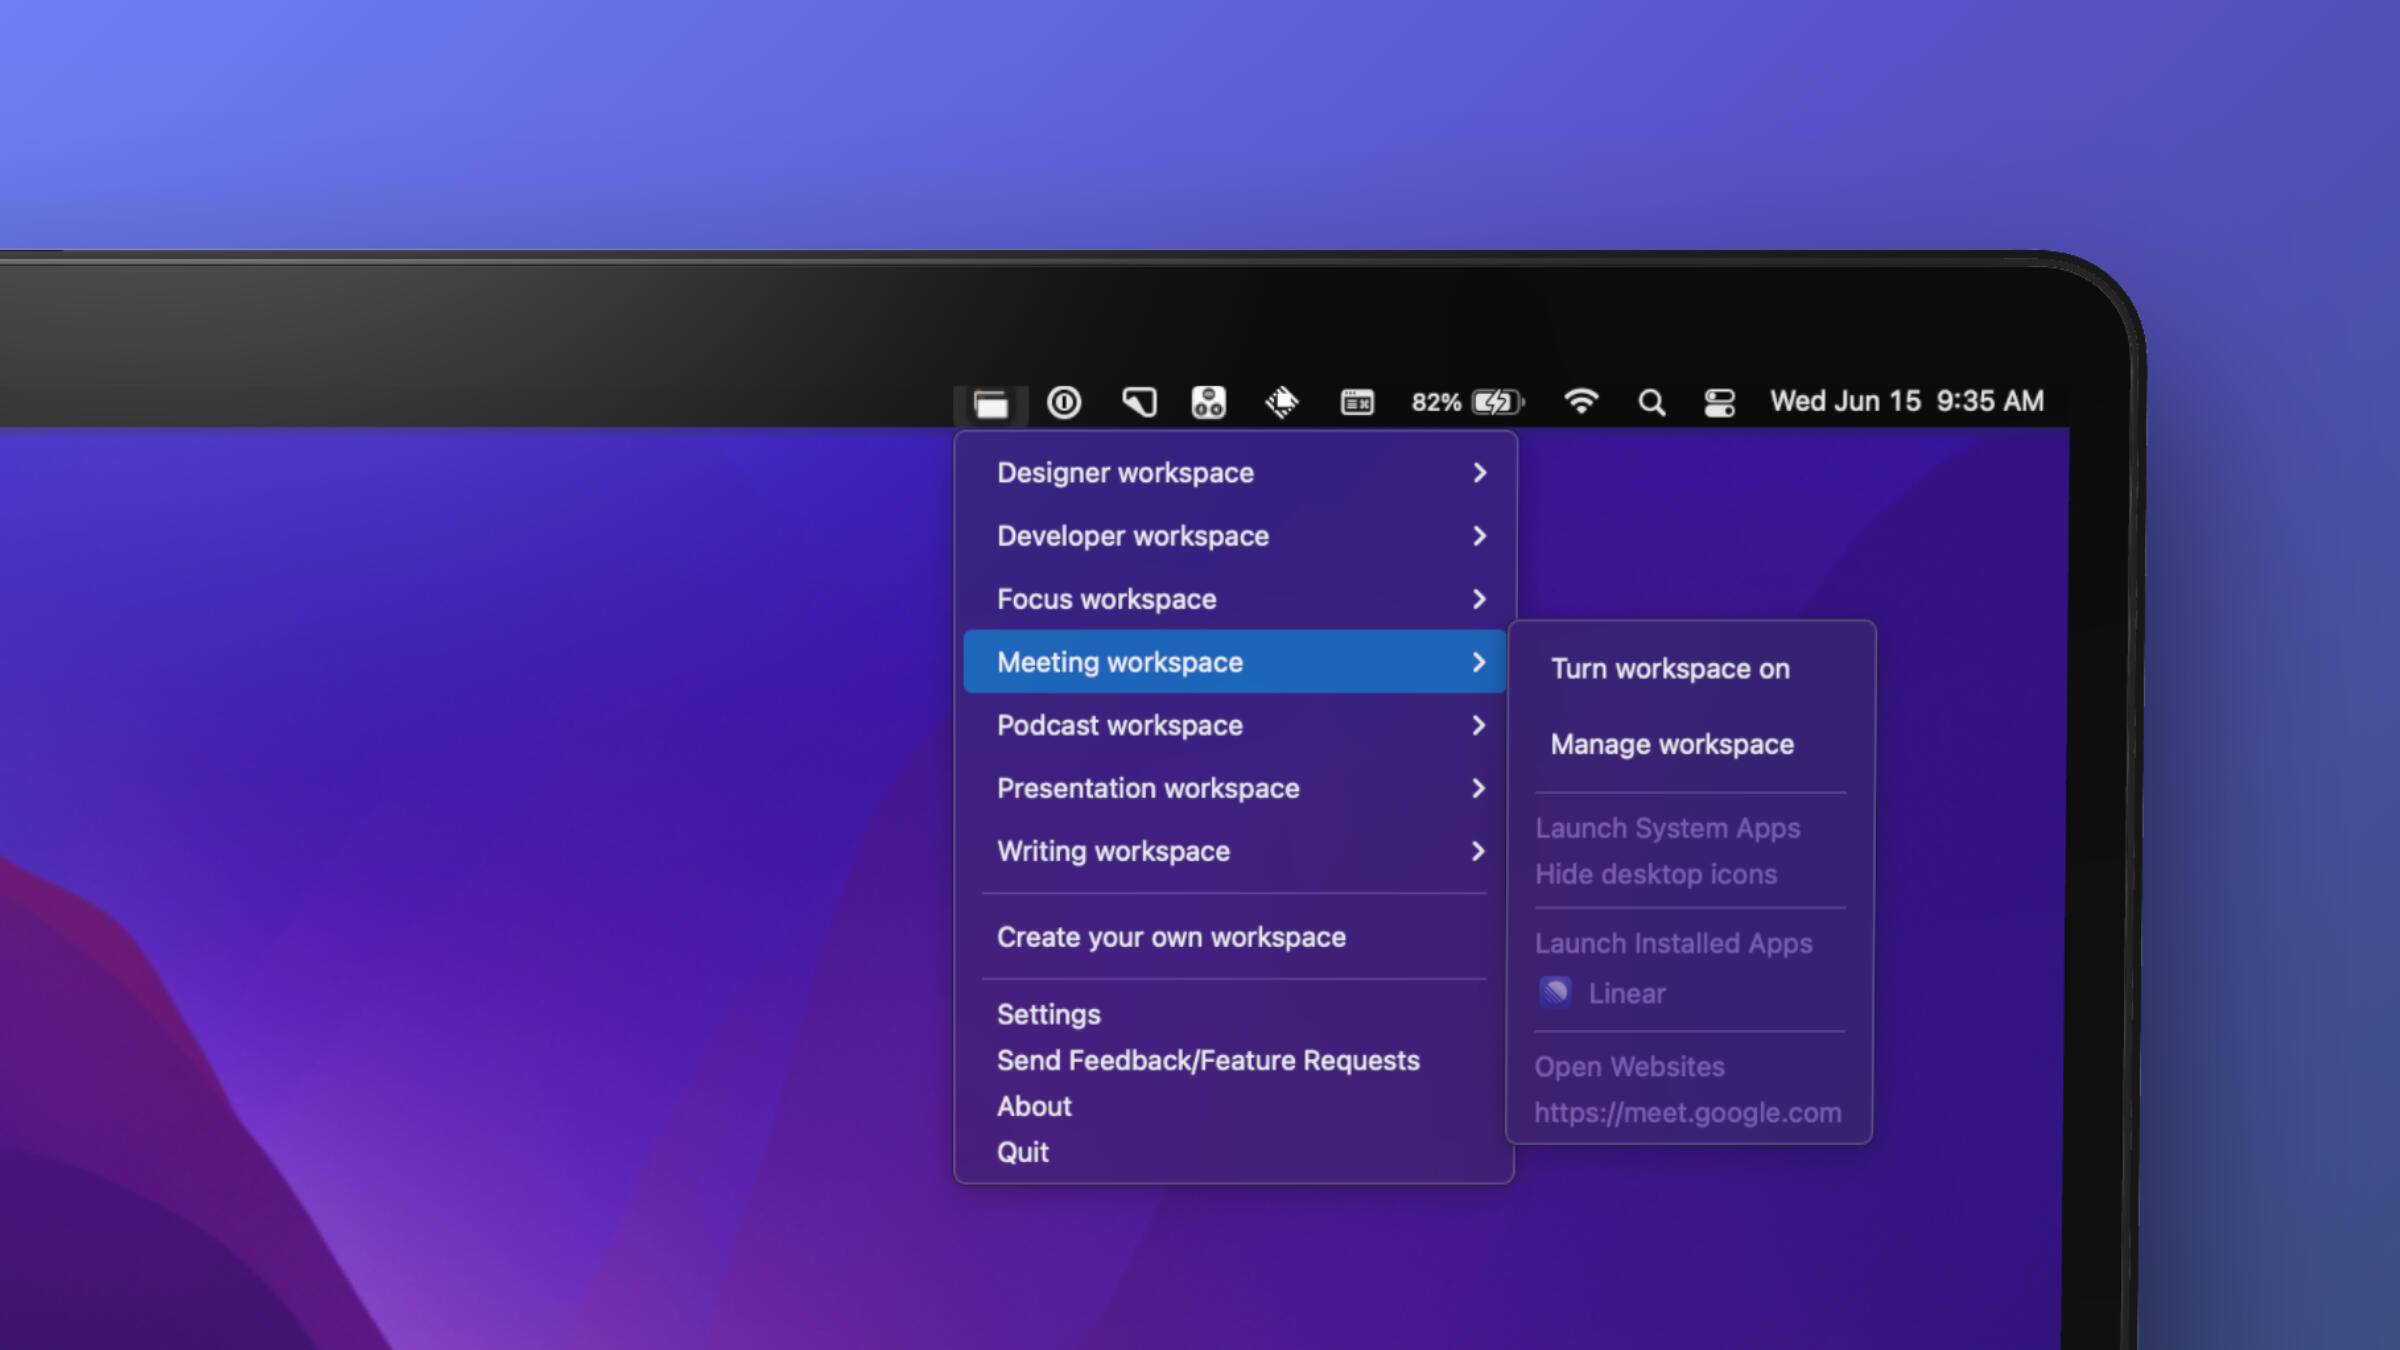Open Send Feedback/Feature Requests

click(1208, 1061)
